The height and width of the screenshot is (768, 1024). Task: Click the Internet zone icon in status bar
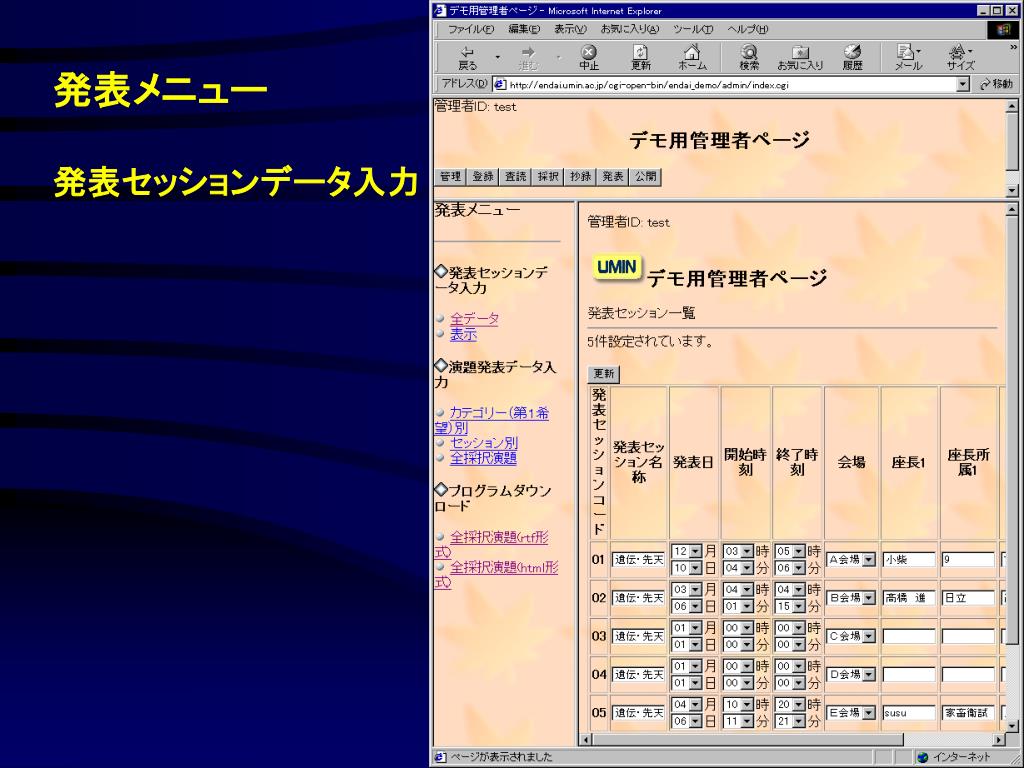click(923, 757)
